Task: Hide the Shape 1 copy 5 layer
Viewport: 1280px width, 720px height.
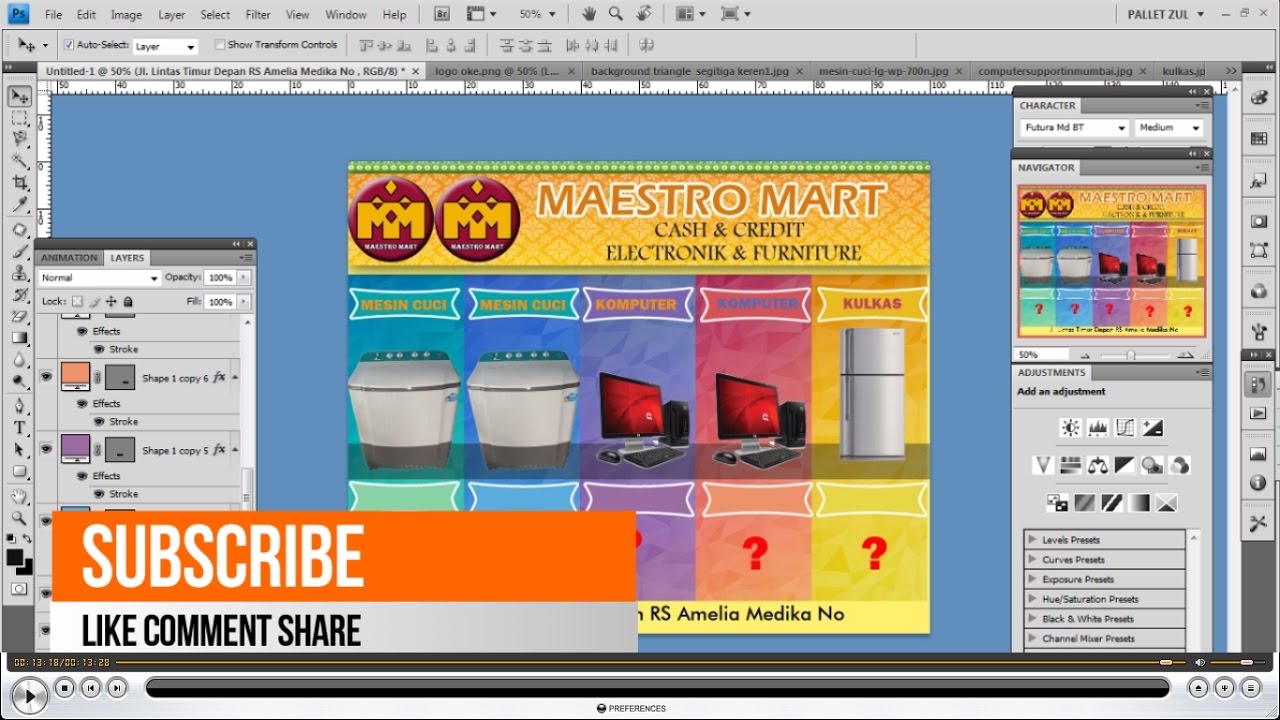Action: [46, 449]
